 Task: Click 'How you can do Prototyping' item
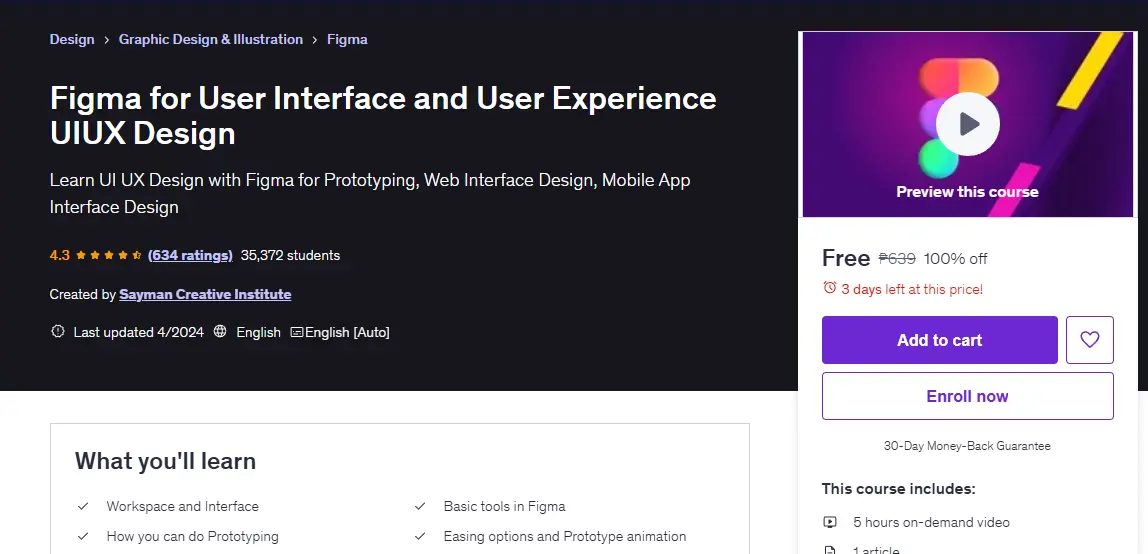pos(193,536)
